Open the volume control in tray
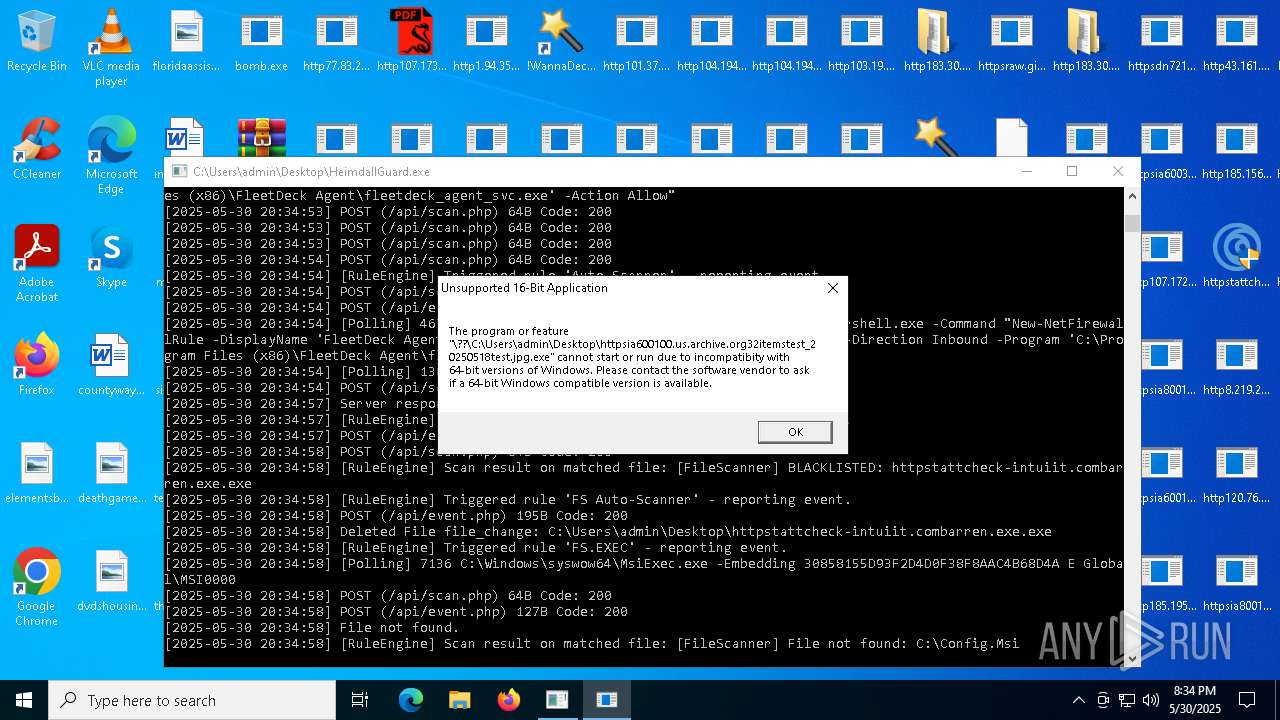This screenshot has width=1280, height=720. 1151,700
